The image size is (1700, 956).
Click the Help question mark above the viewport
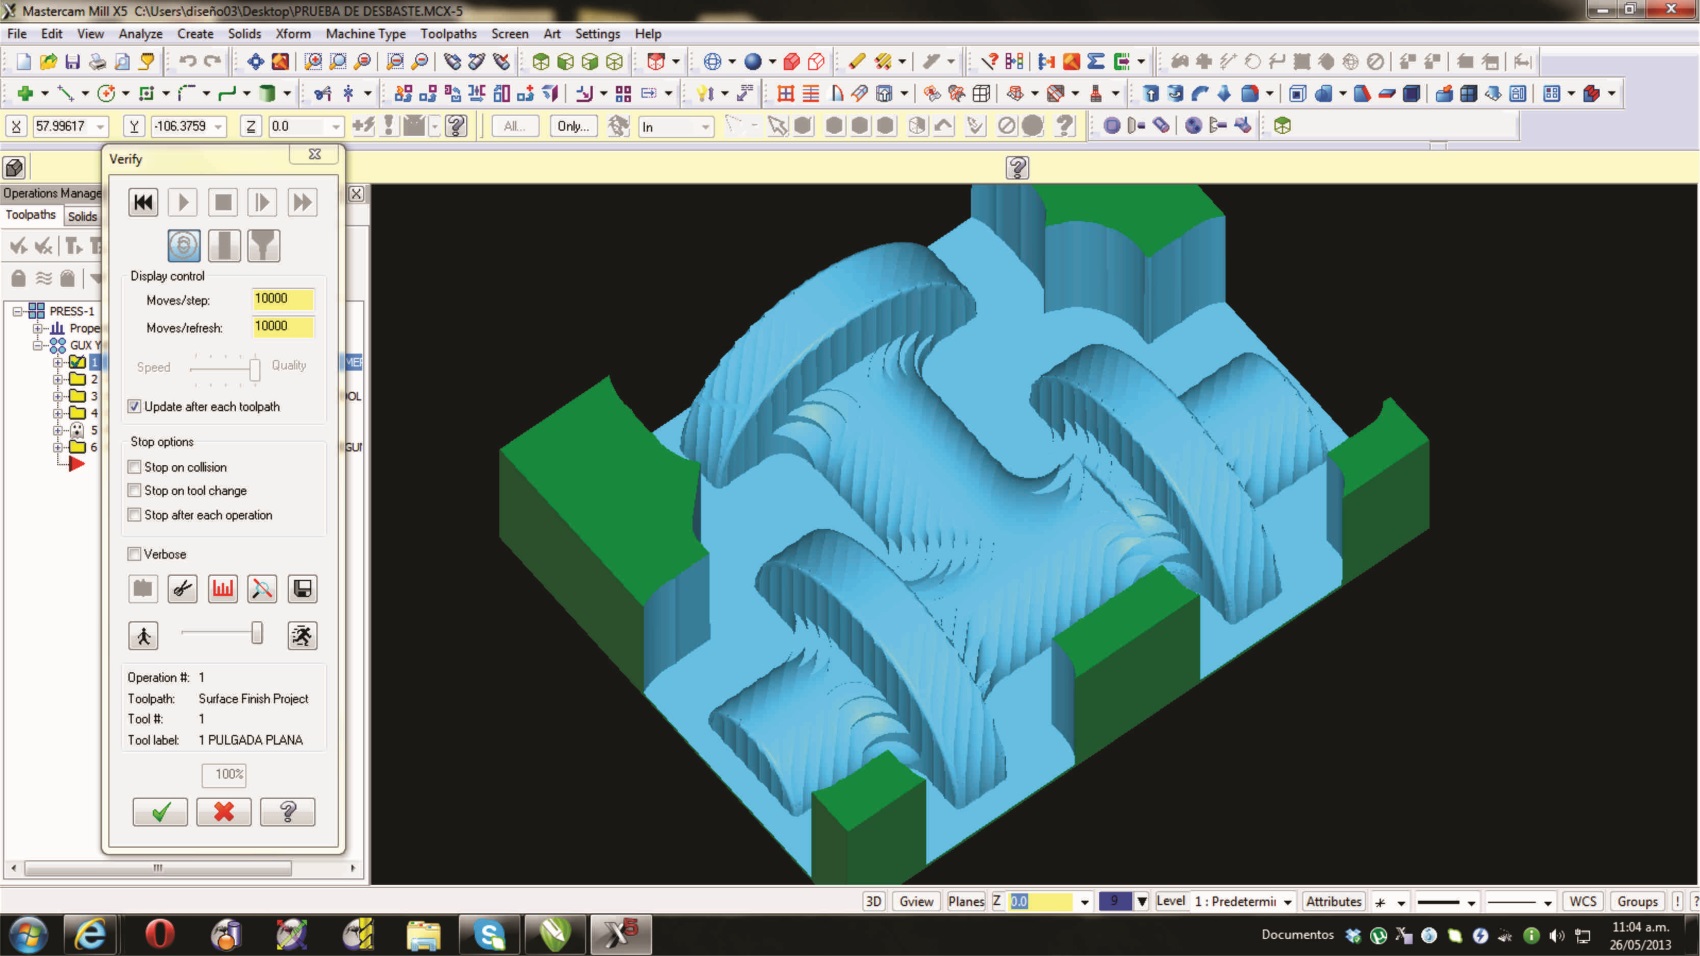coord(1017,168)
